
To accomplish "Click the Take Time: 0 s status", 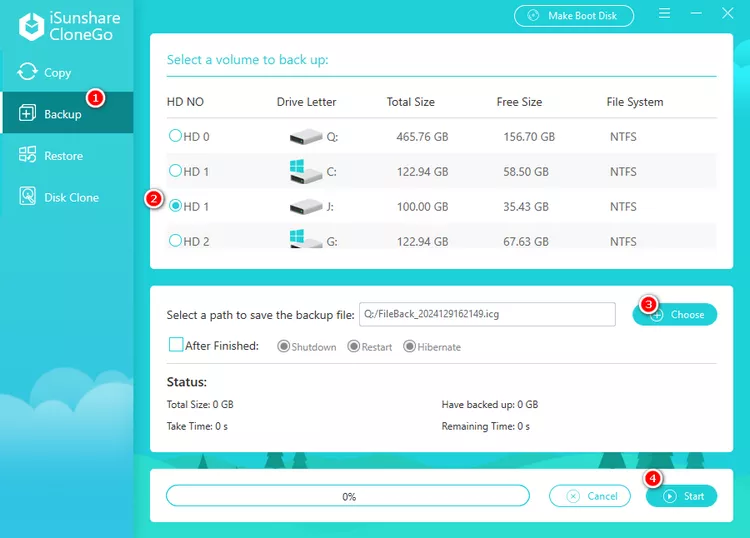I will pyautogui.click(x=197, y=426).
